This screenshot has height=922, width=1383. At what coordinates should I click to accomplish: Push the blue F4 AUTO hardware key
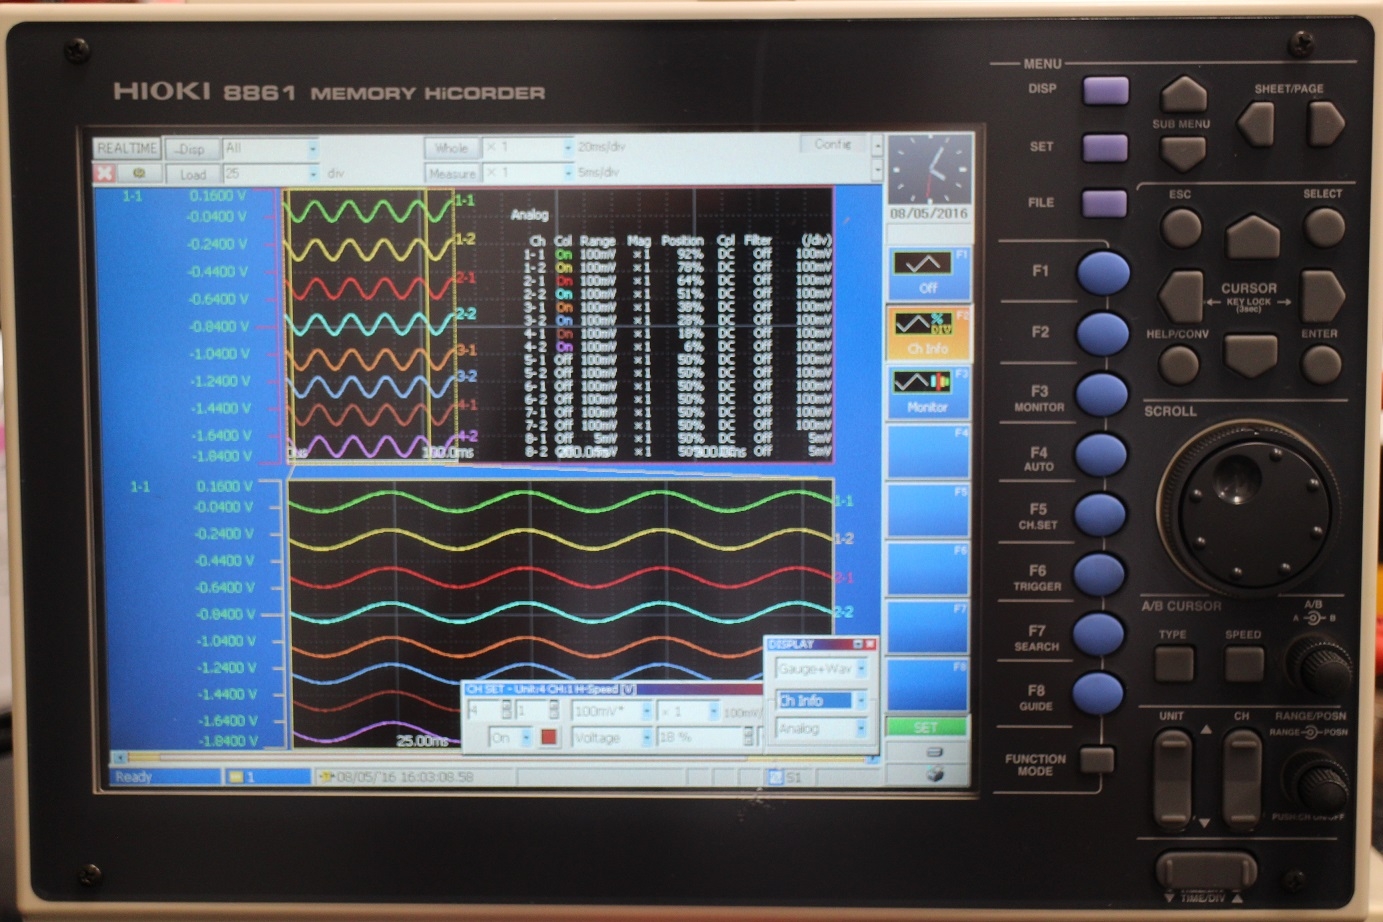point(1101,455)
